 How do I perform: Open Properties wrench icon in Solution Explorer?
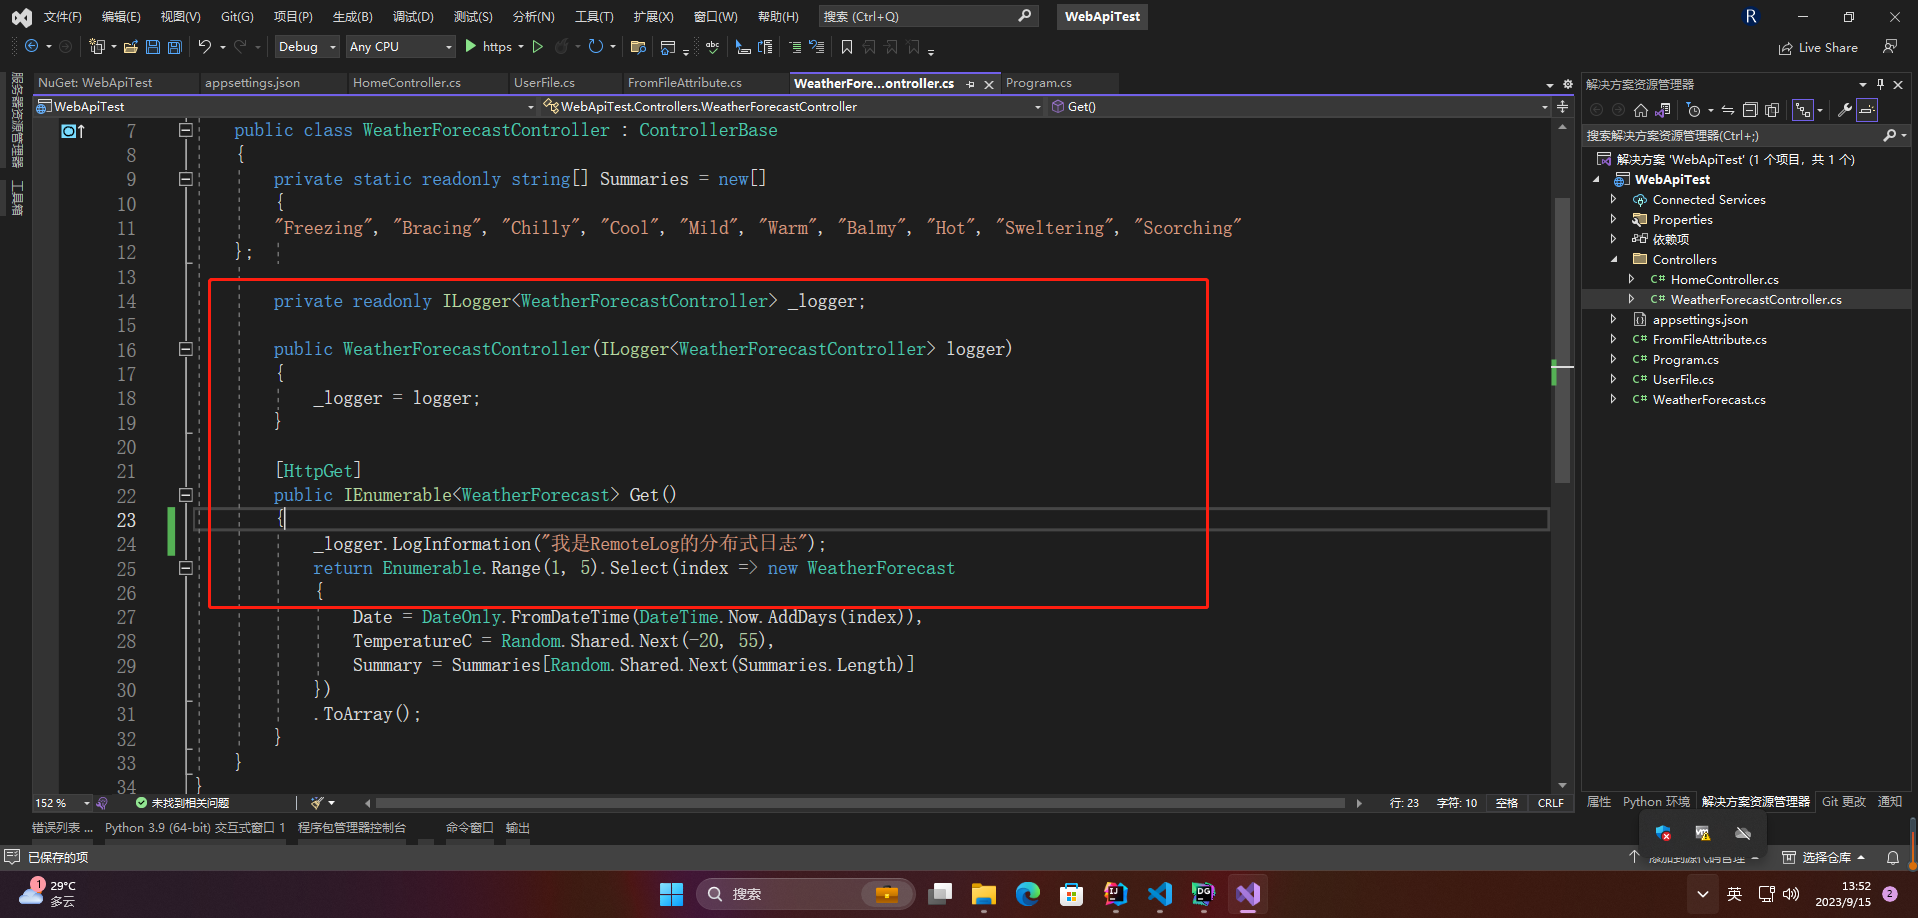click(x=1844, y=110)
